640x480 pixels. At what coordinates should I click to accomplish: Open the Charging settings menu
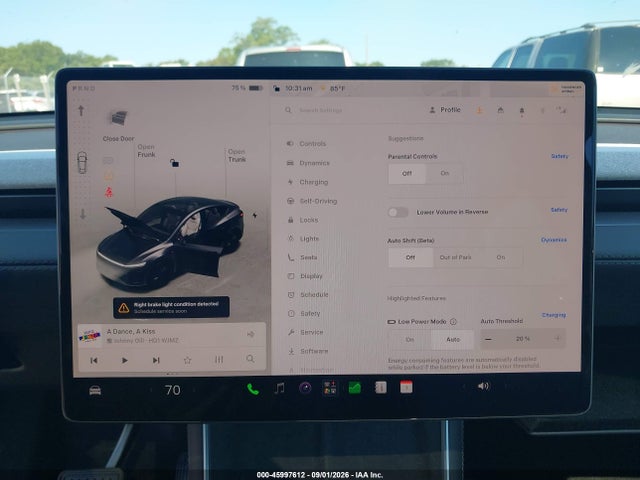(307, 182)
